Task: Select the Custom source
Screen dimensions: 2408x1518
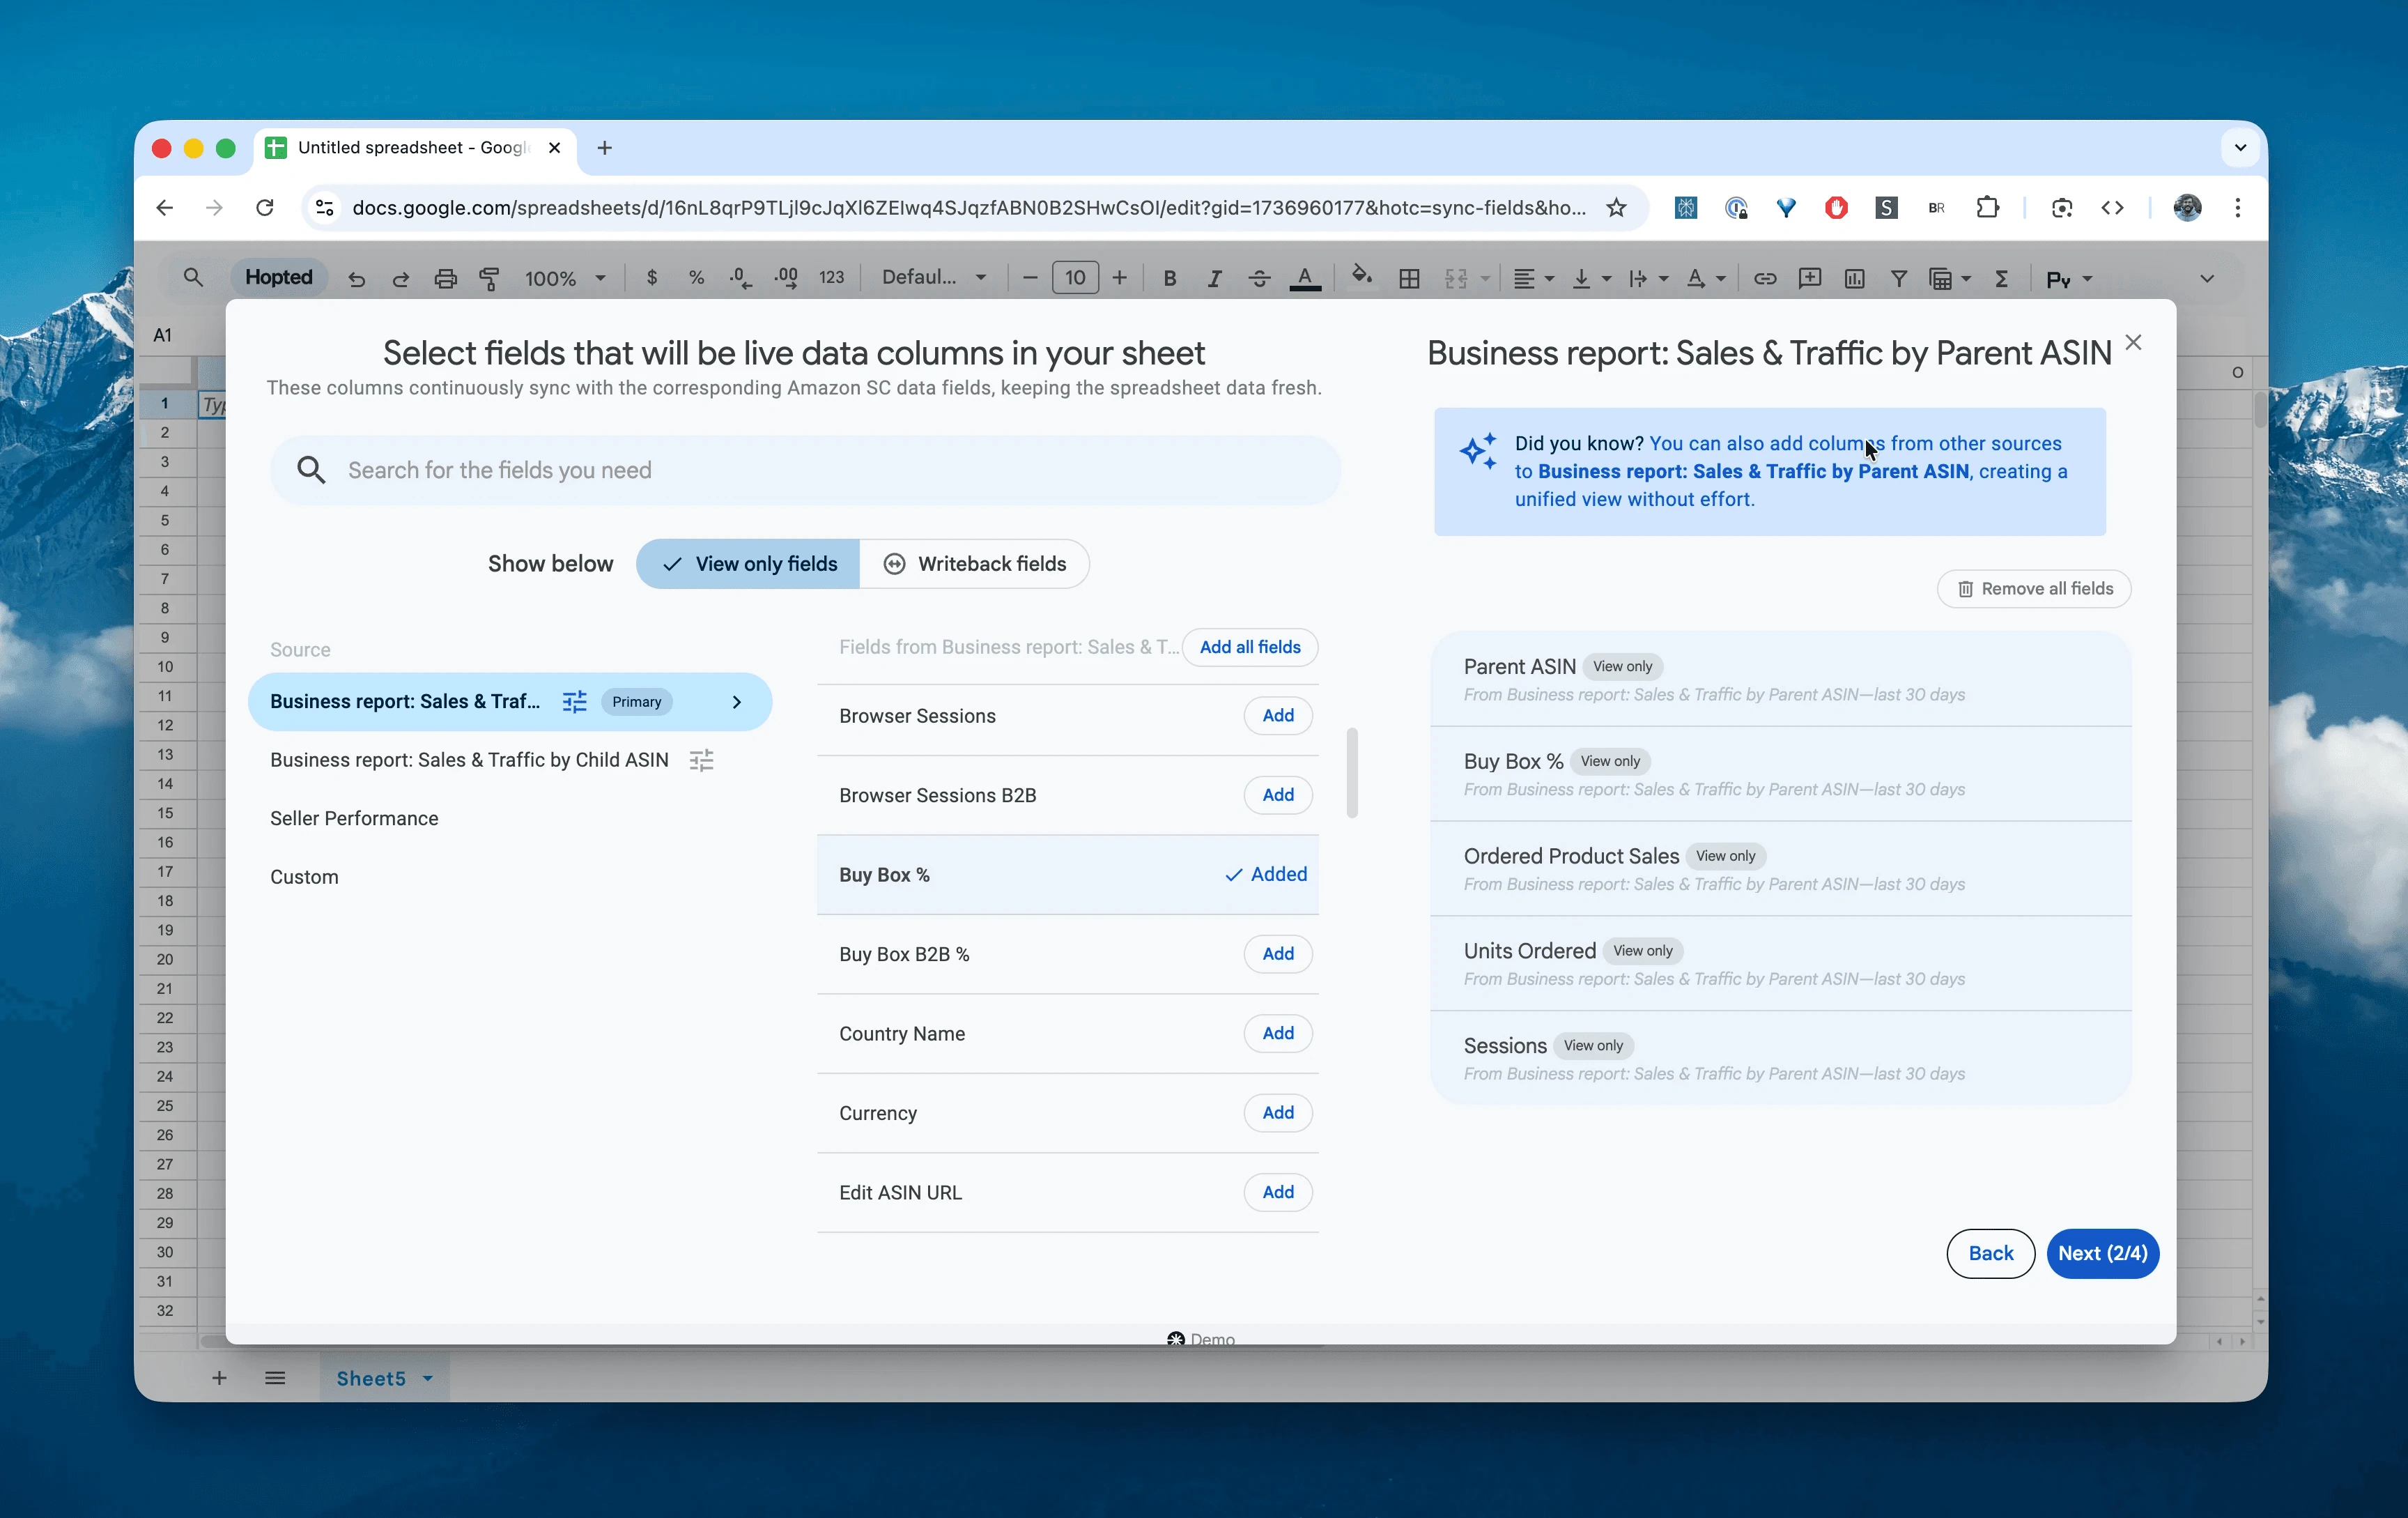Action: (304, 878)
